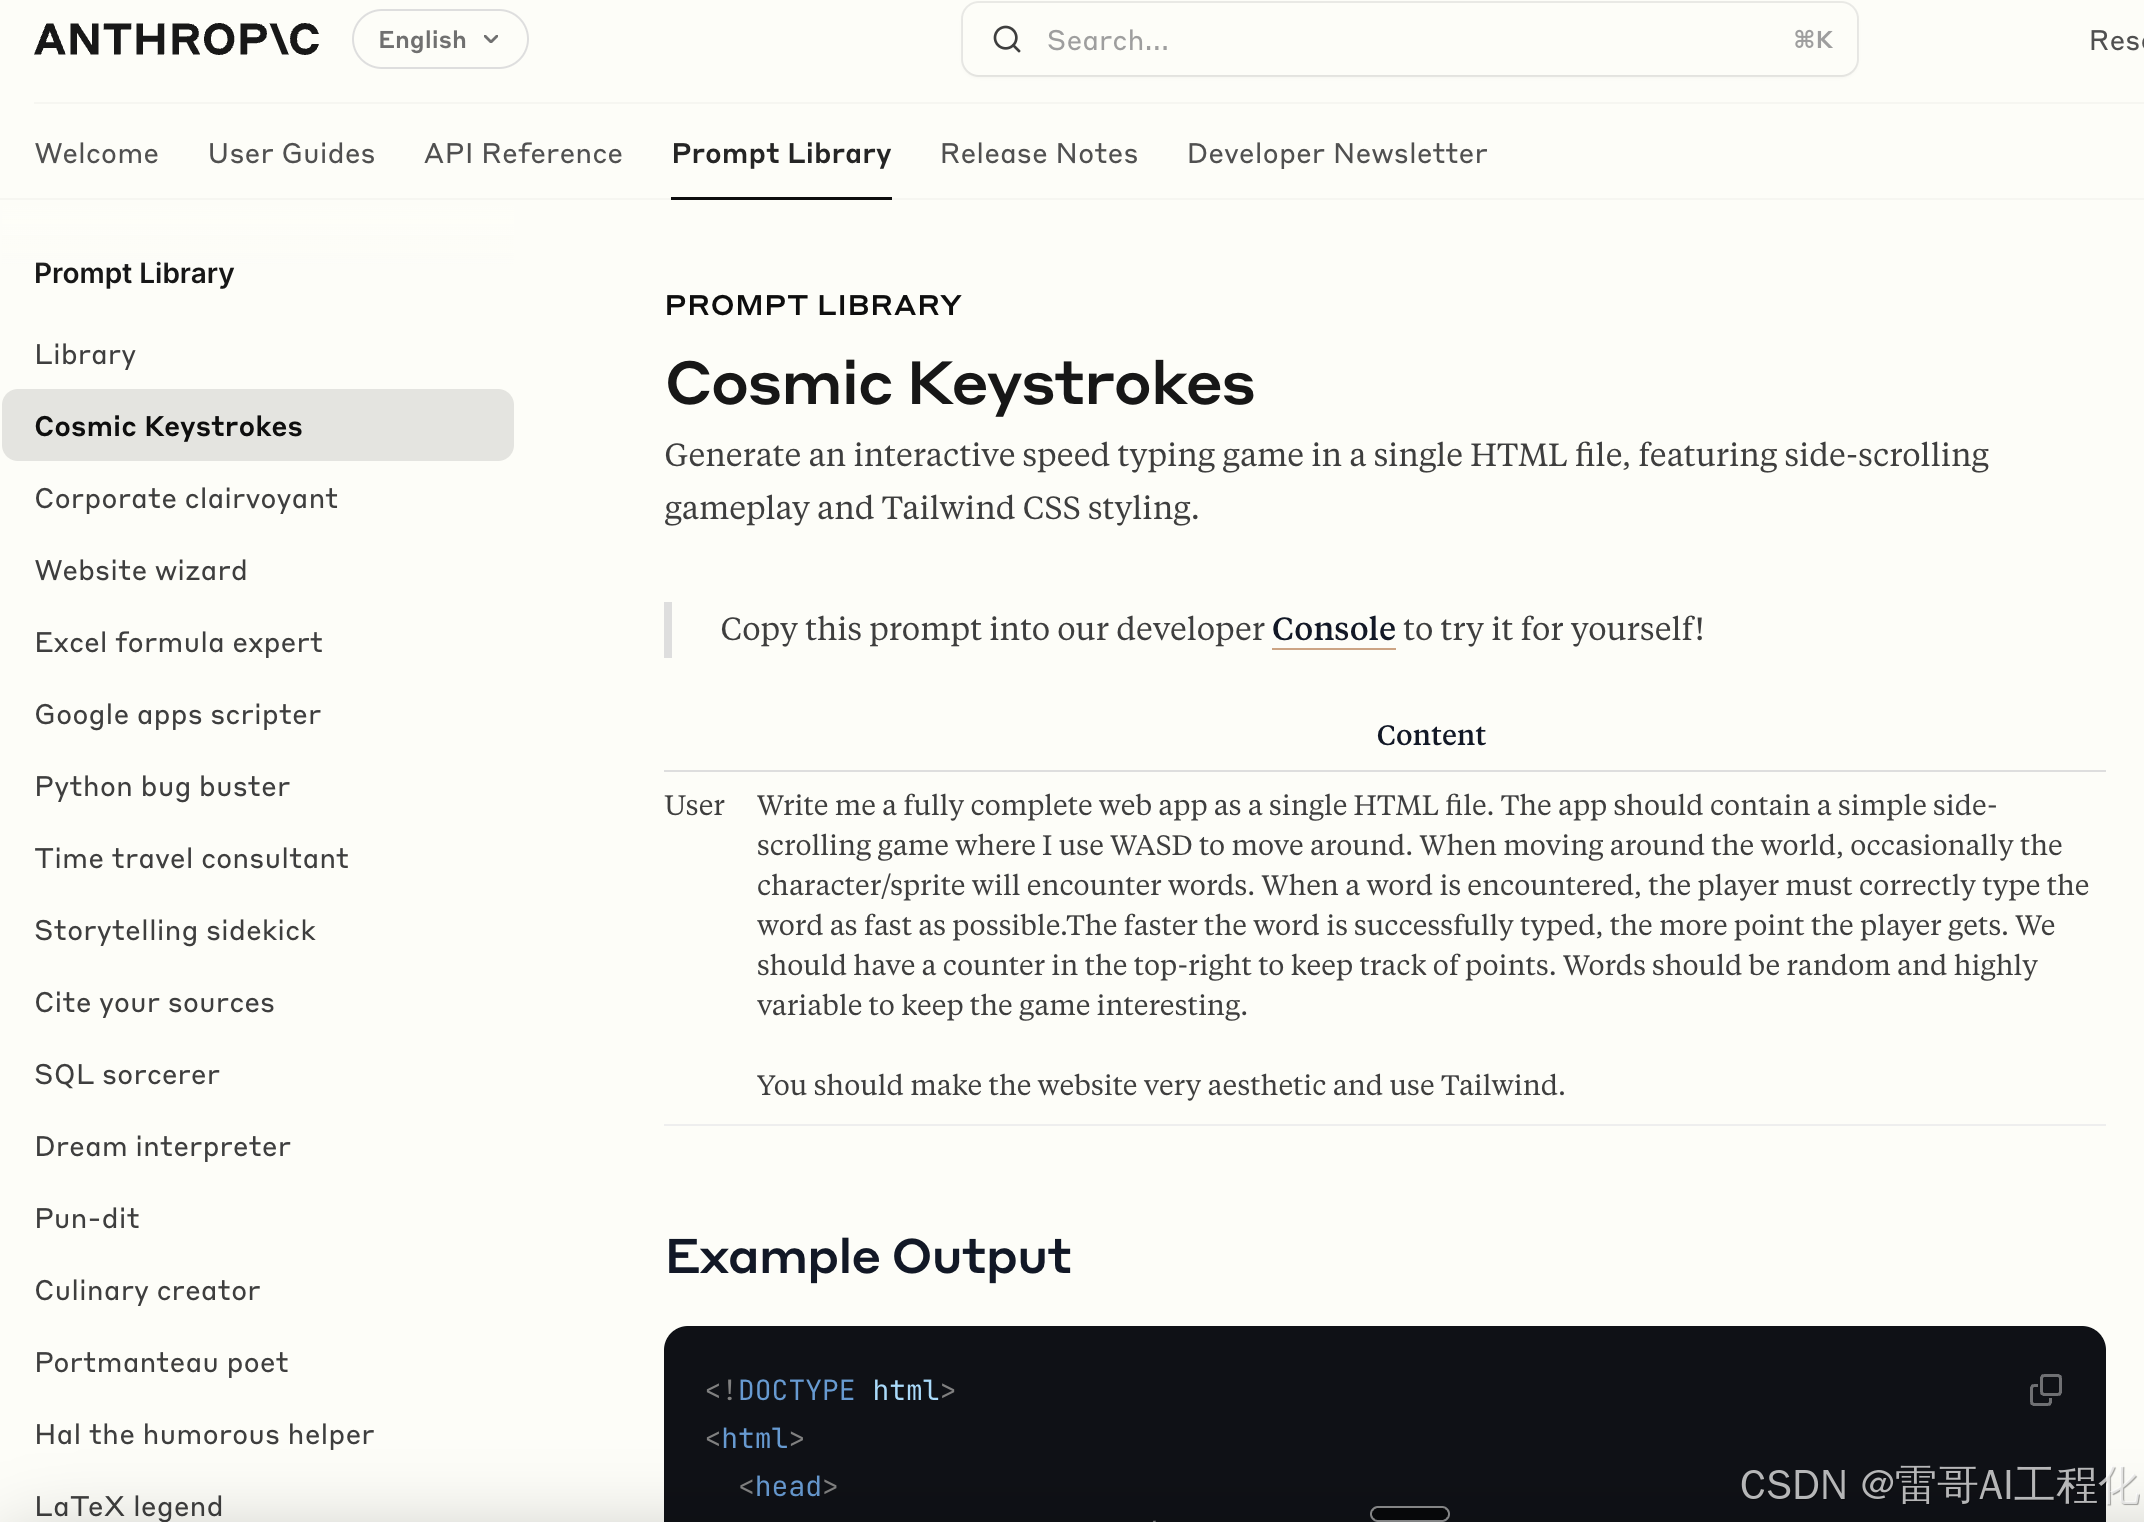Open the Website wizard prompt
The image size is (2144, 1522).
coord(141,571)
